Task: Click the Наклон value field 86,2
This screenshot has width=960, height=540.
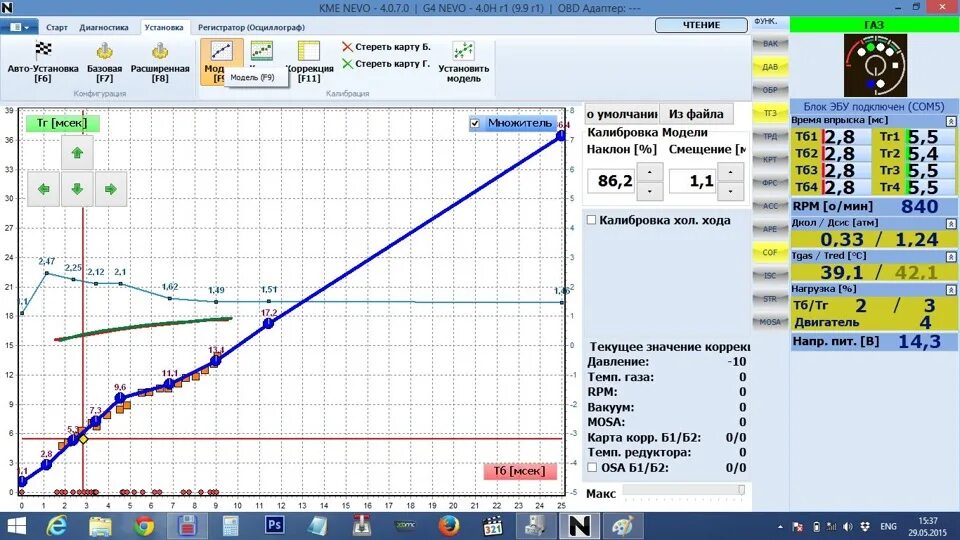Action: pos(612,181)
